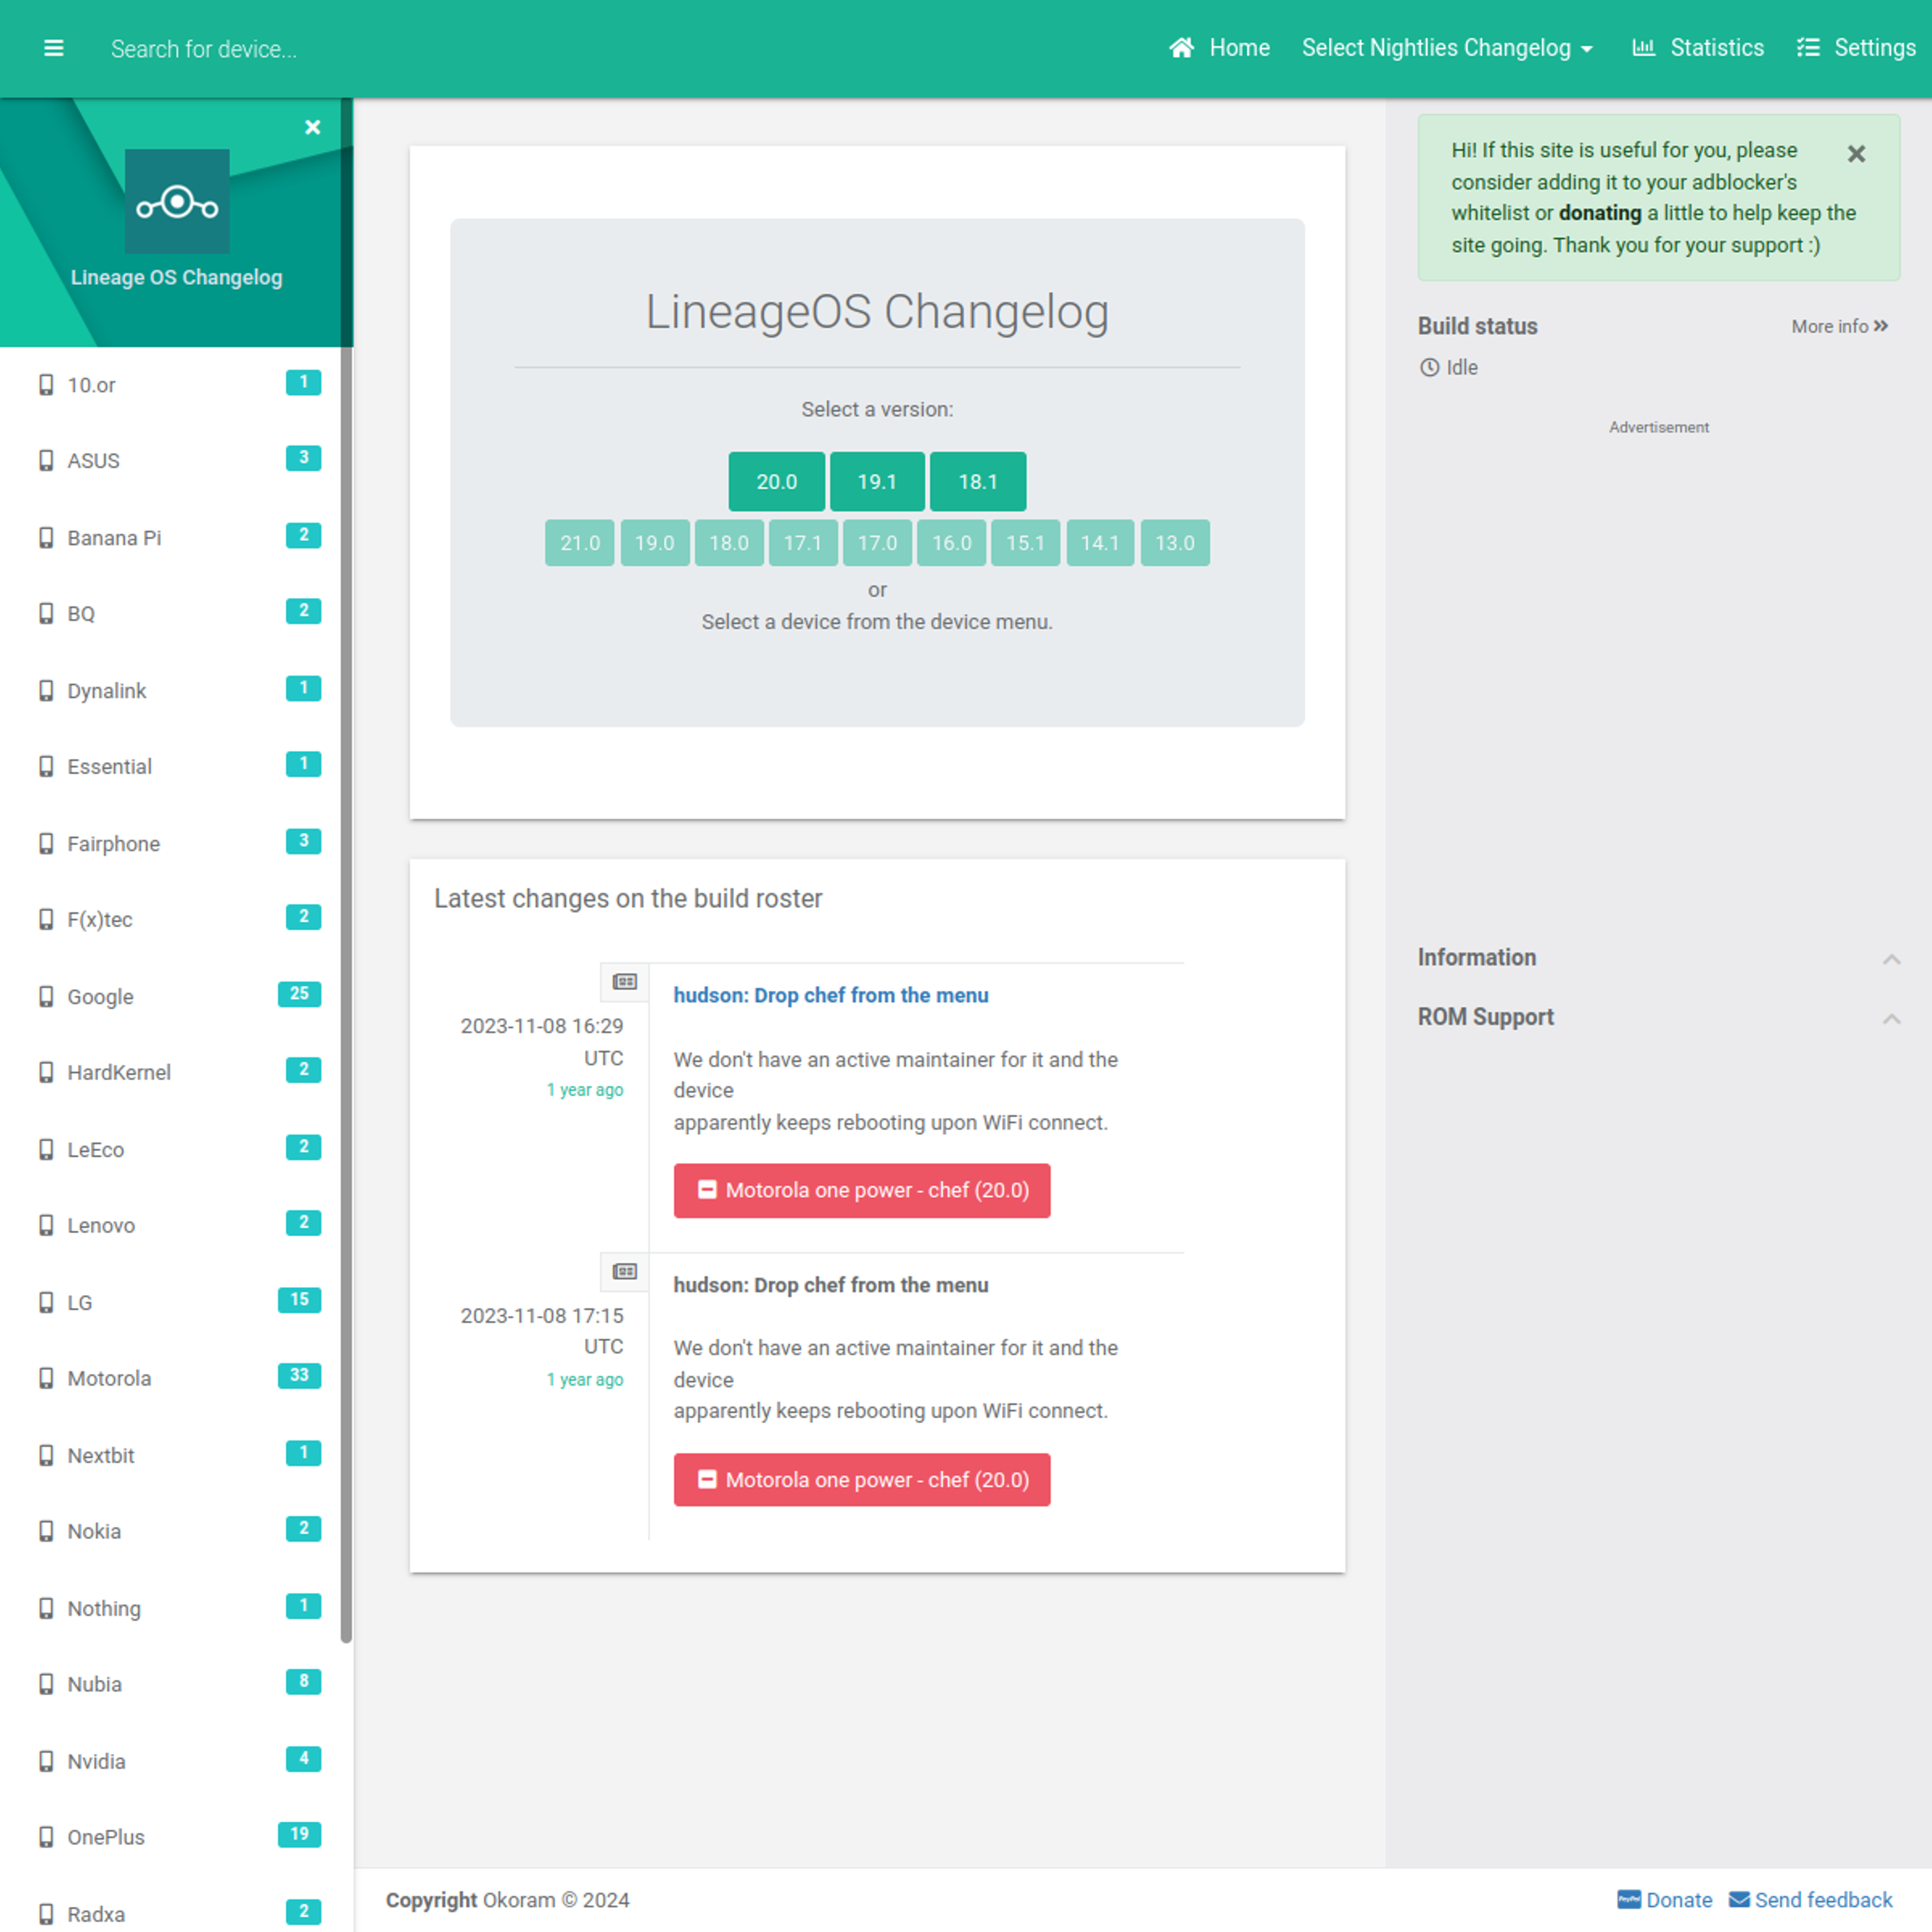Click the 16:29 entry's Motorola chef button
The width and height of the screenshot is (1932, 1932).
(x=862, y=1190)
